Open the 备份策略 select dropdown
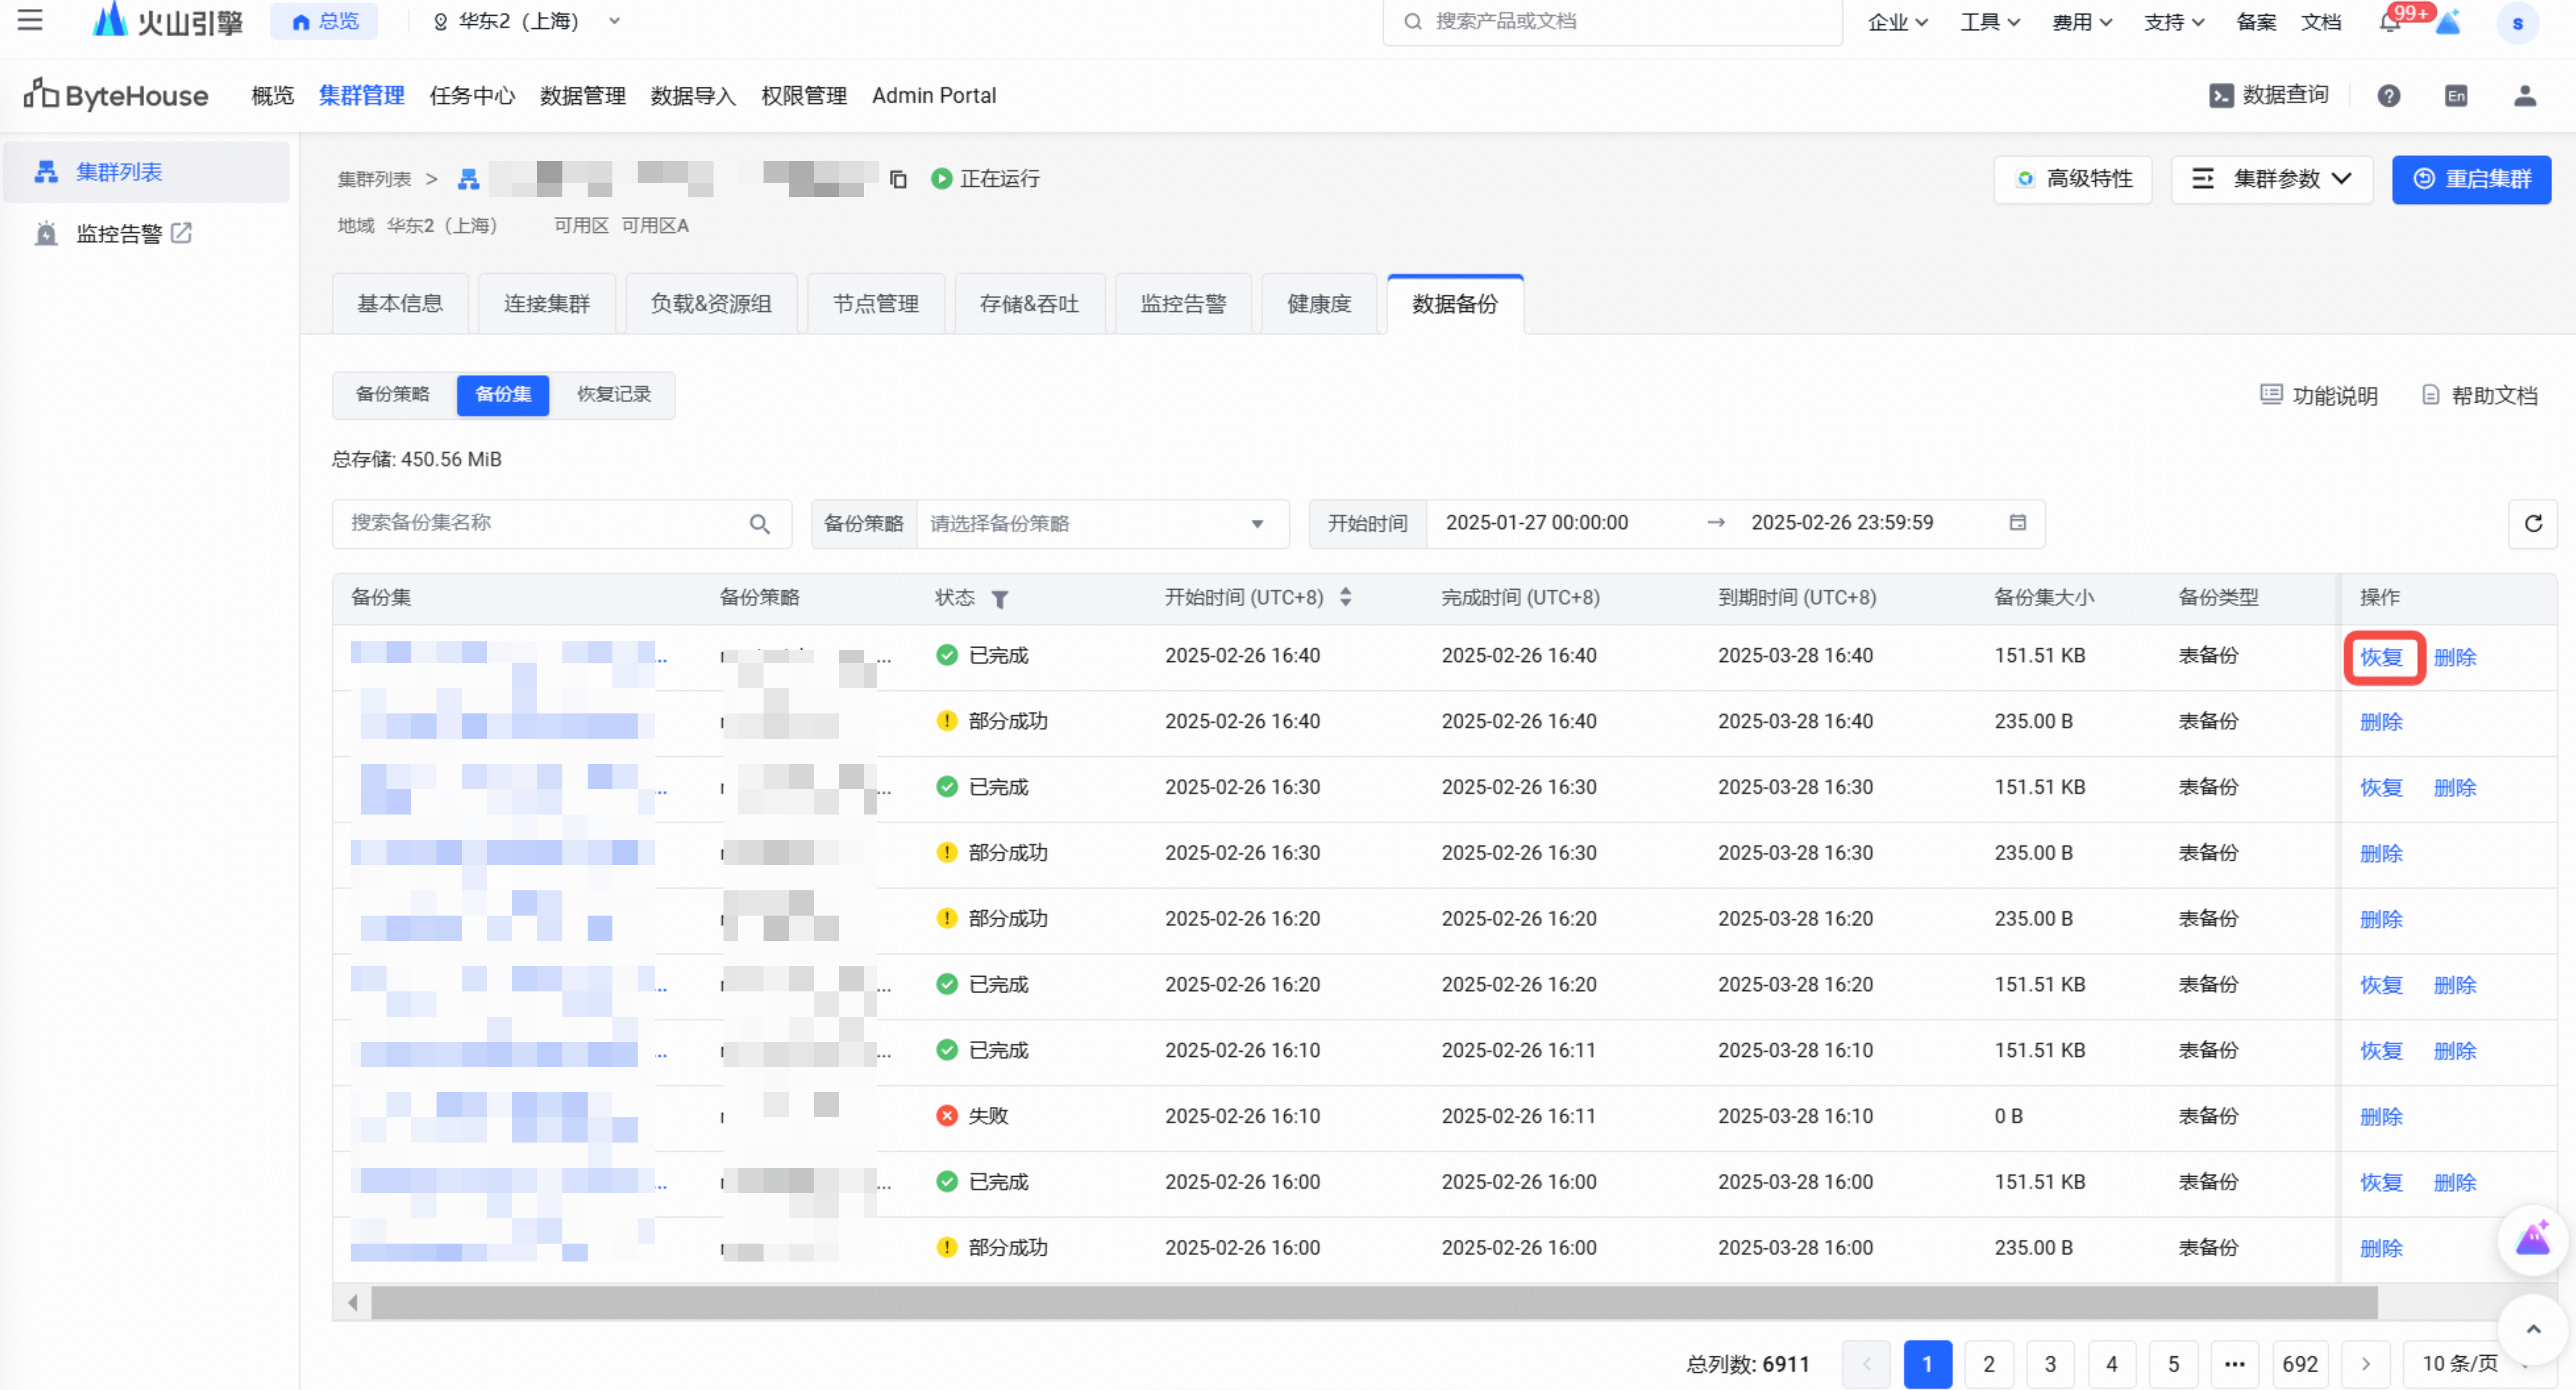The height and width of the screenshot is (1390, 2576). (1103, 524)
